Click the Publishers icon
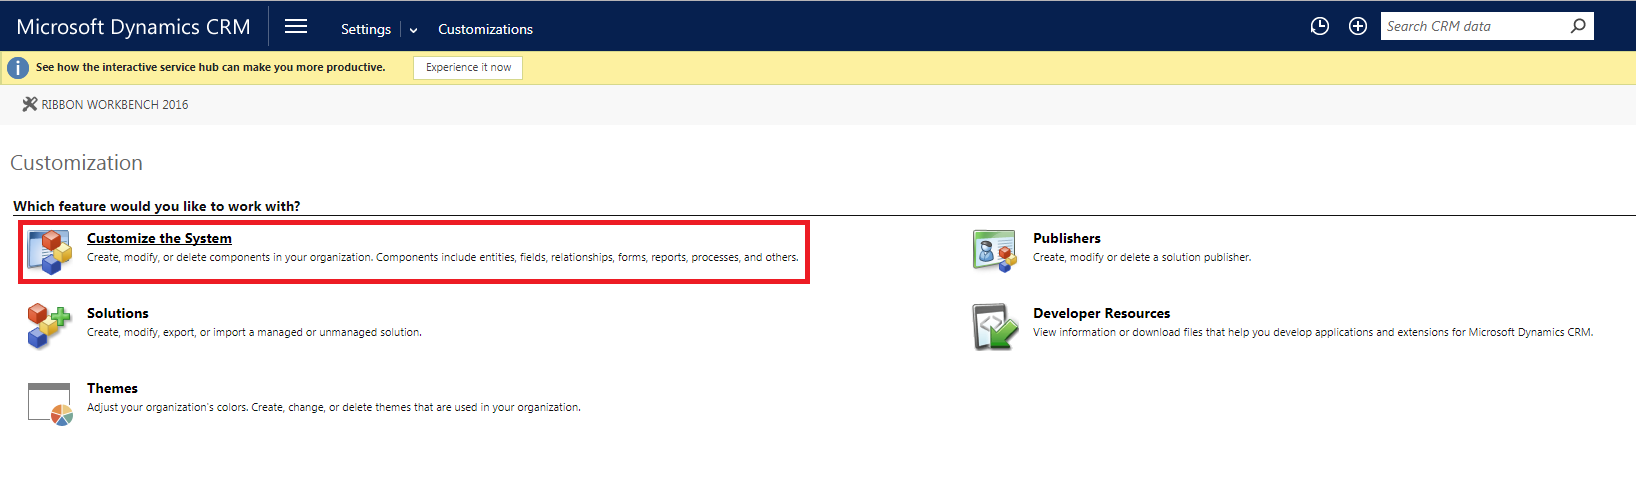 tap(994, 250)
